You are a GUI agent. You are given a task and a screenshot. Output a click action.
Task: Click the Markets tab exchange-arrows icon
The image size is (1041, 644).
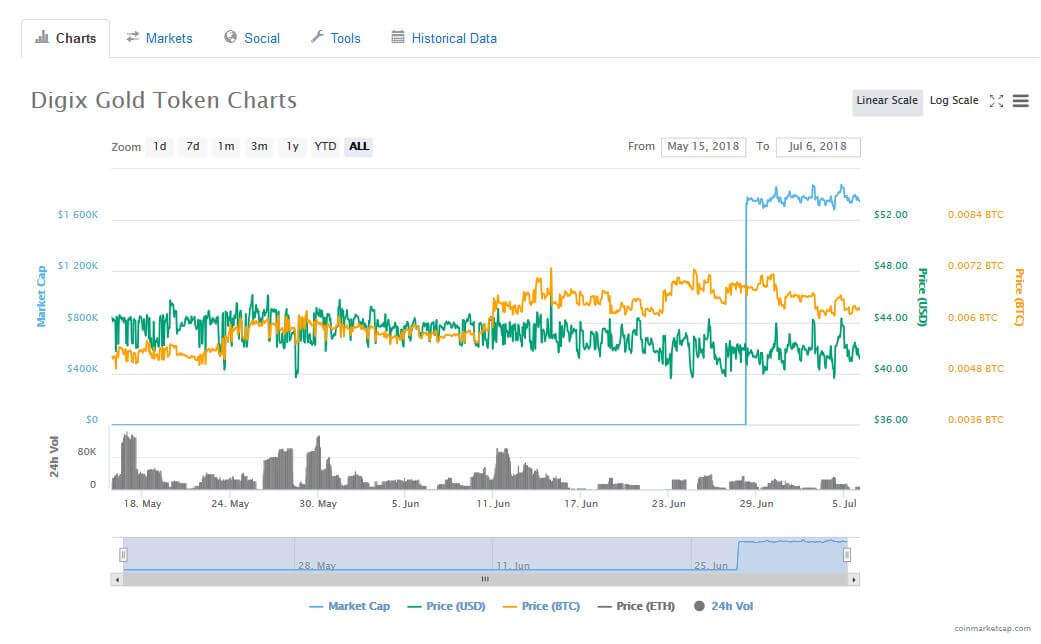pos(133,37)
